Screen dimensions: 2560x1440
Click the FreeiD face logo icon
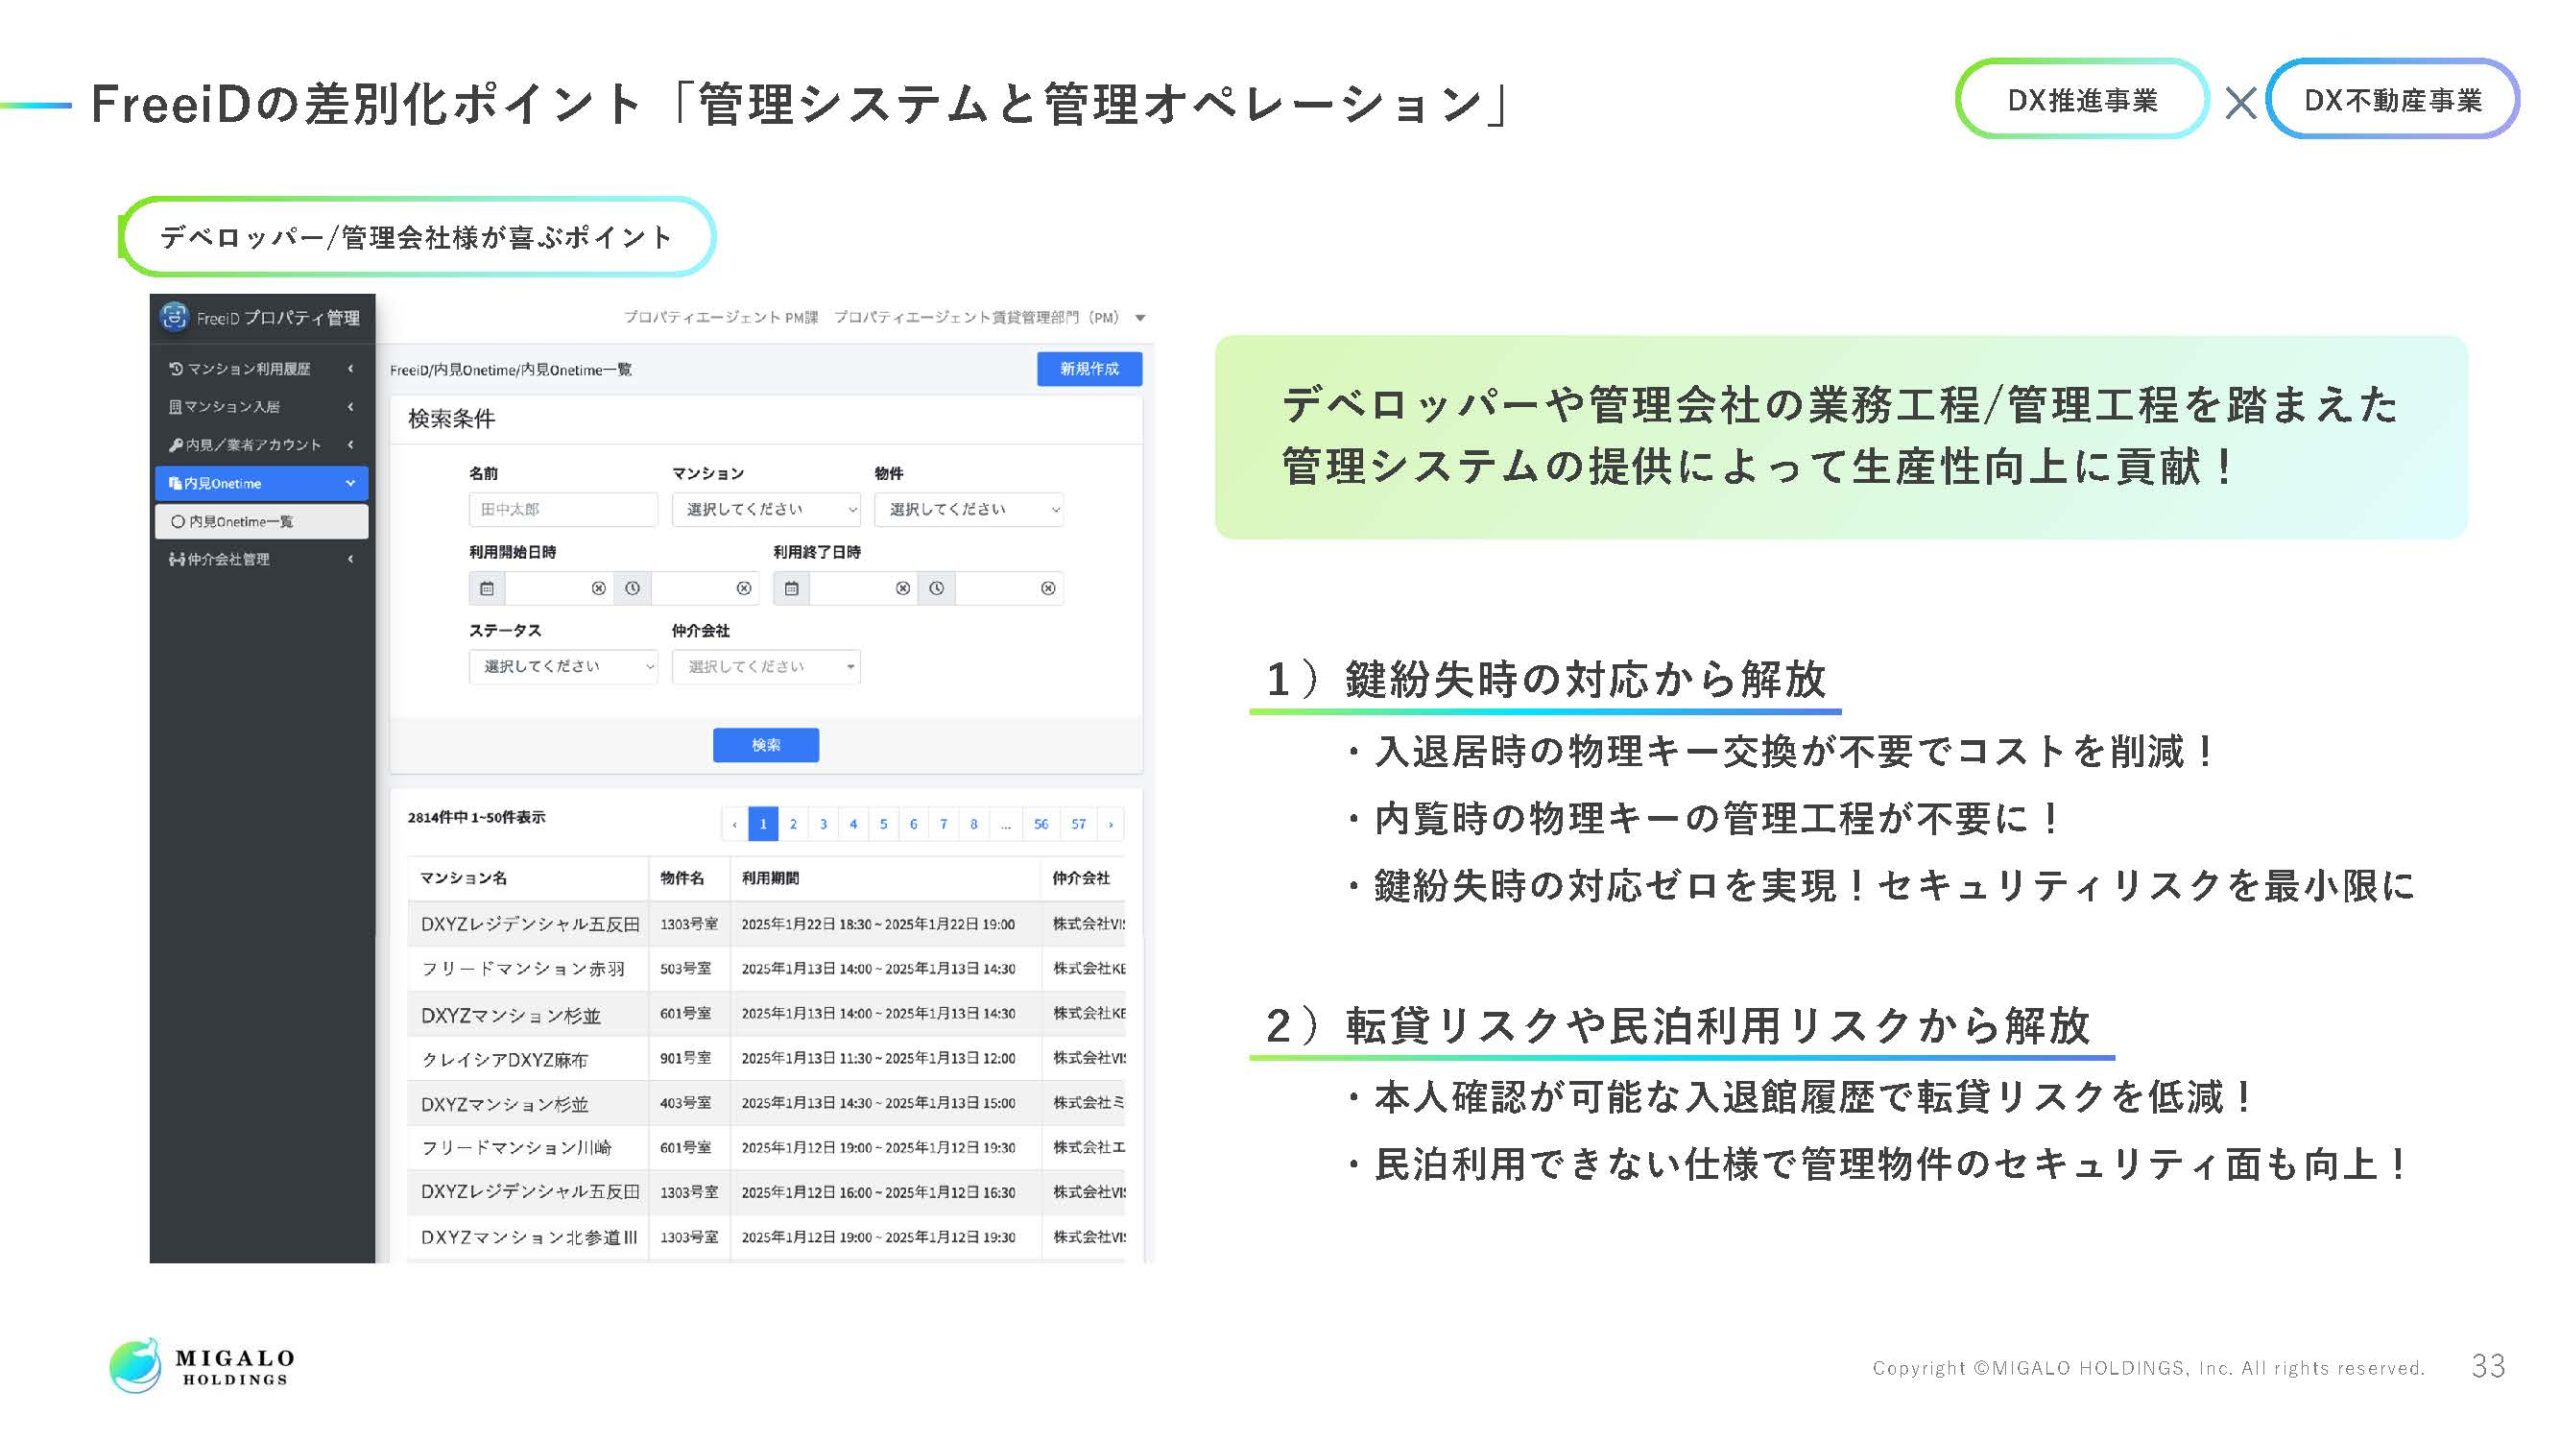click(174, 316)
